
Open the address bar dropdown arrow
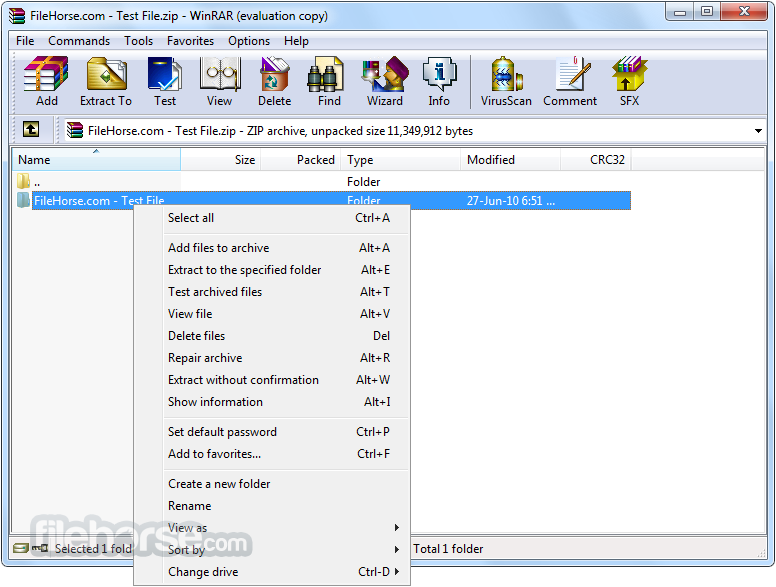tap(758, 131)
